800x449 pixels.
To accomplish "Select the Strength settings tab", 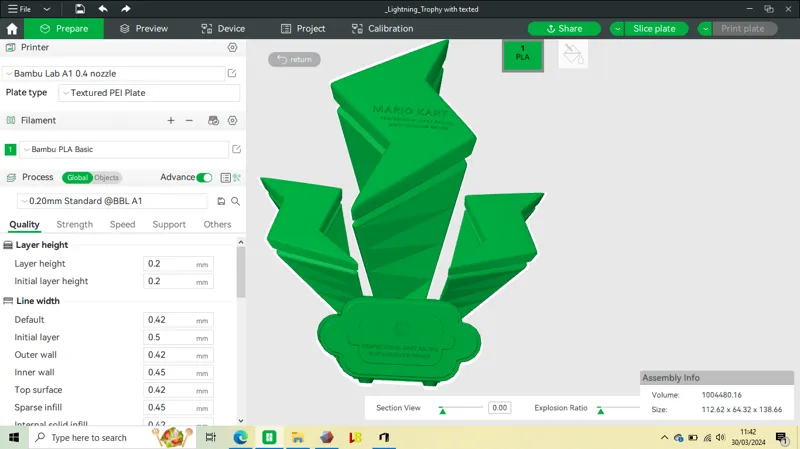I will [74, 224].
